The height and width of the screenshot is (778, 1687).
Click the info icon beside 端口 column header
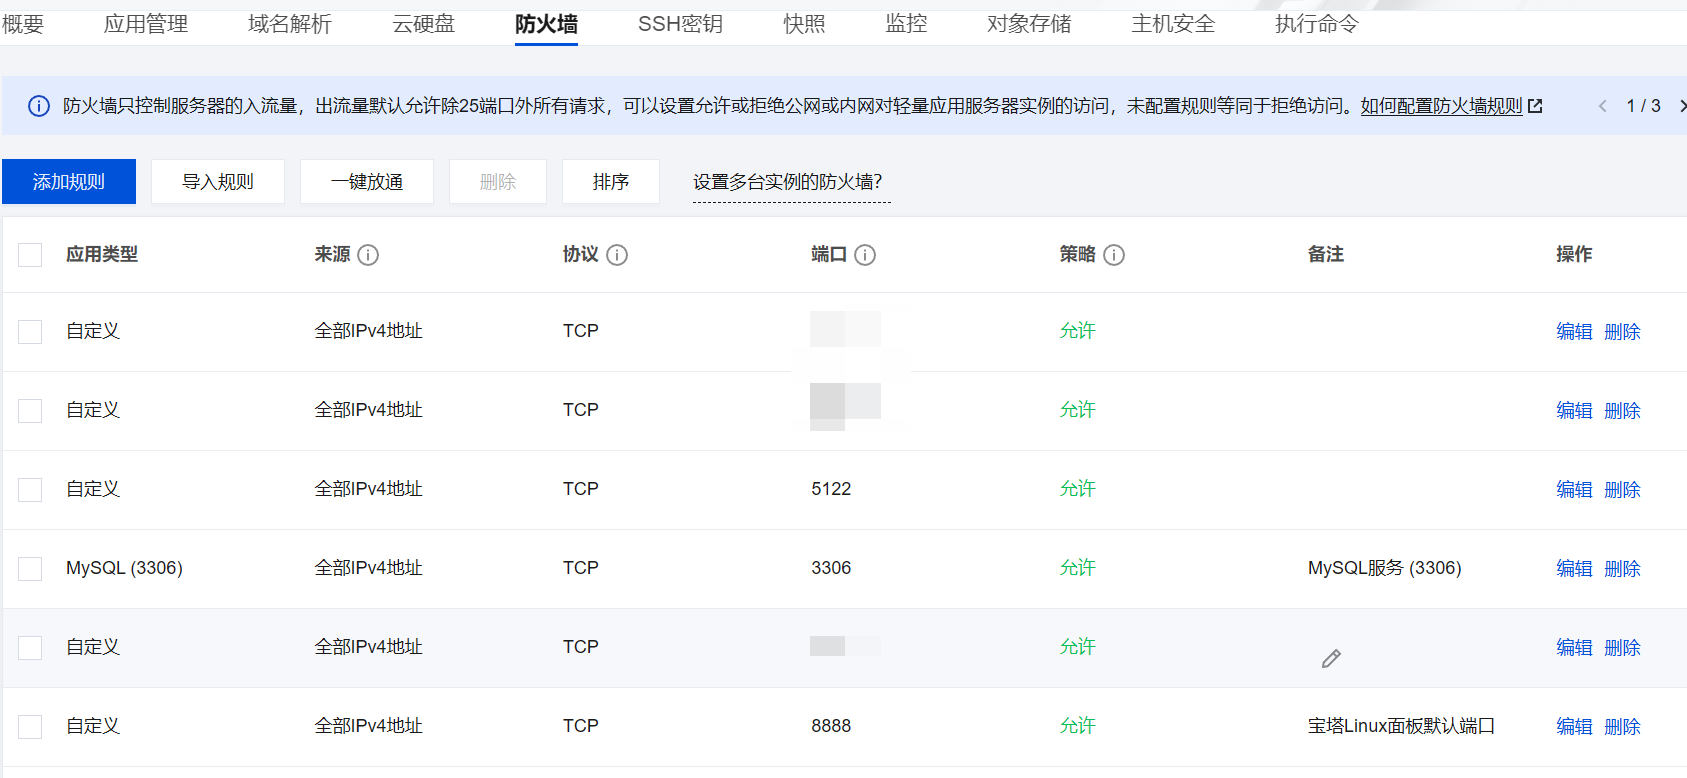pos(865,255)
